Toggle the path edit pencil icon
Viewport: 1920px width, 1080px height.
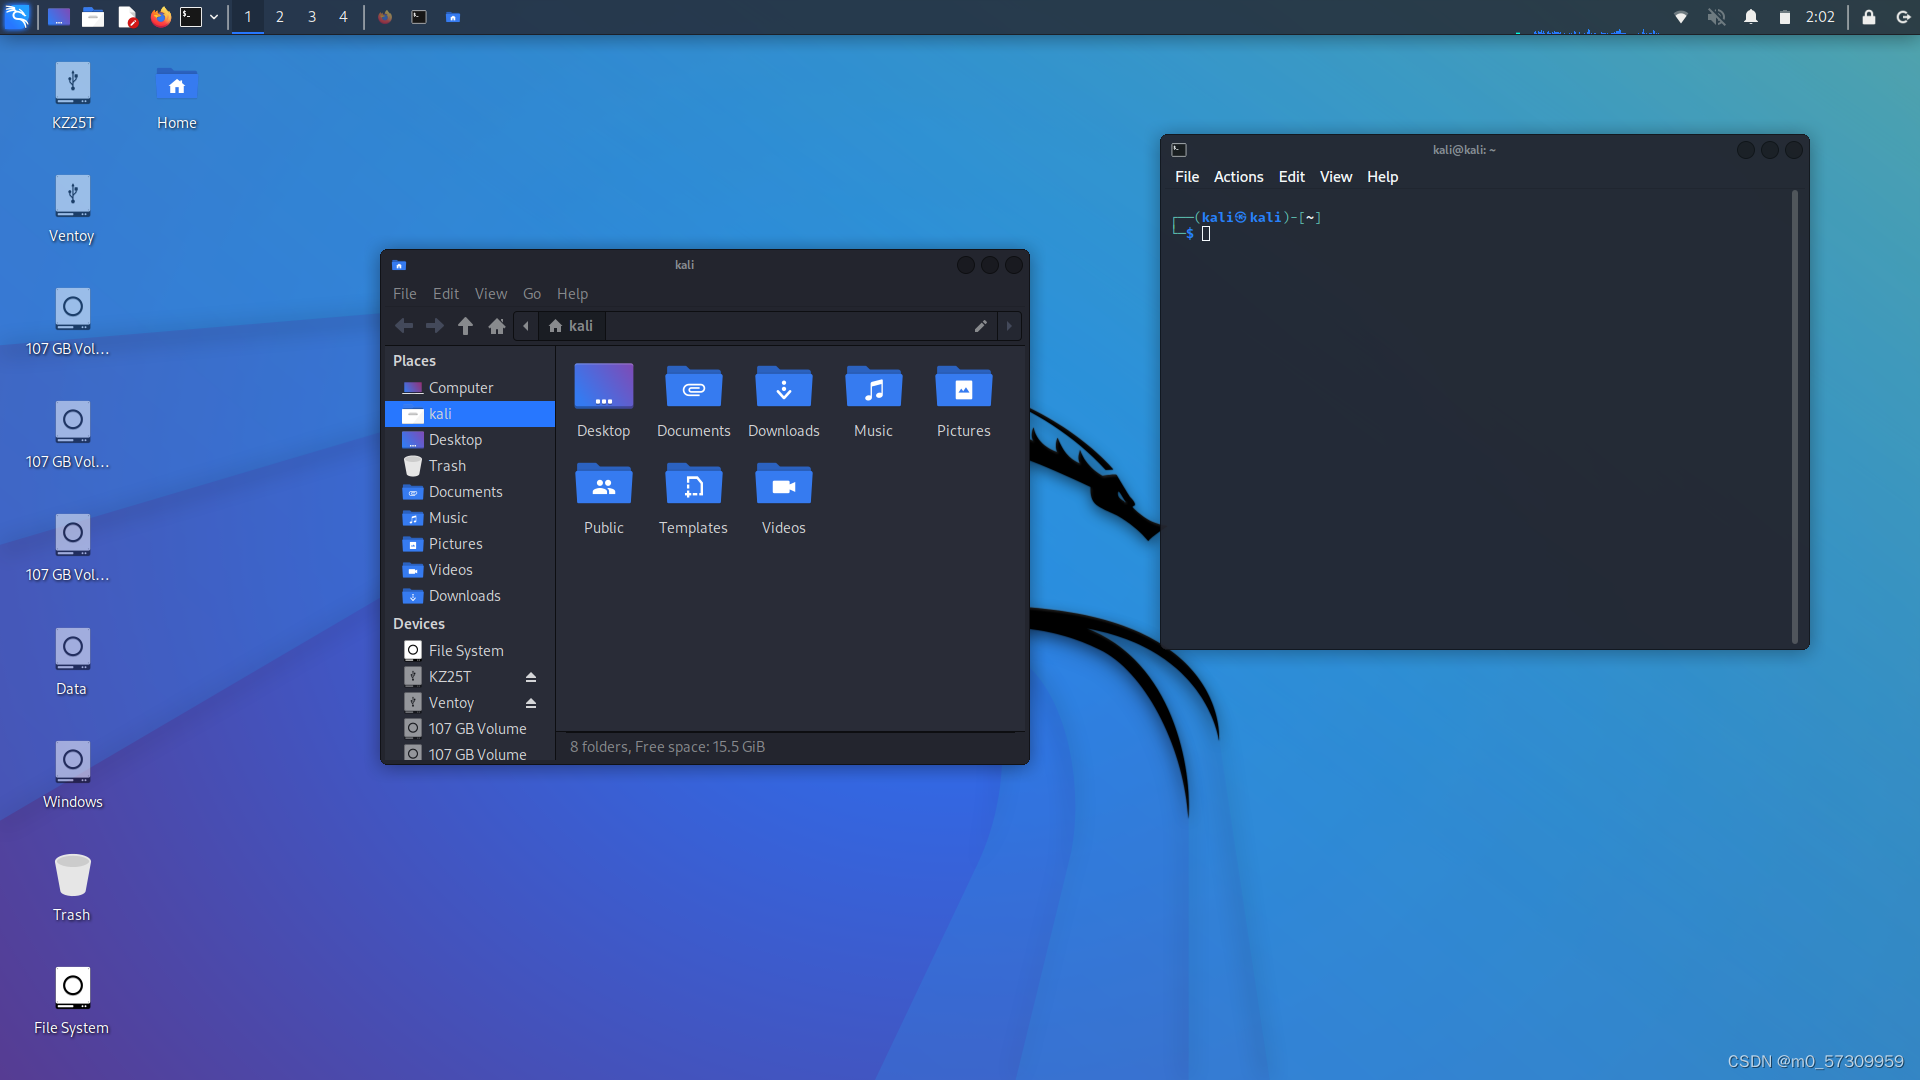pyautogui.click(x=981, y=326)
